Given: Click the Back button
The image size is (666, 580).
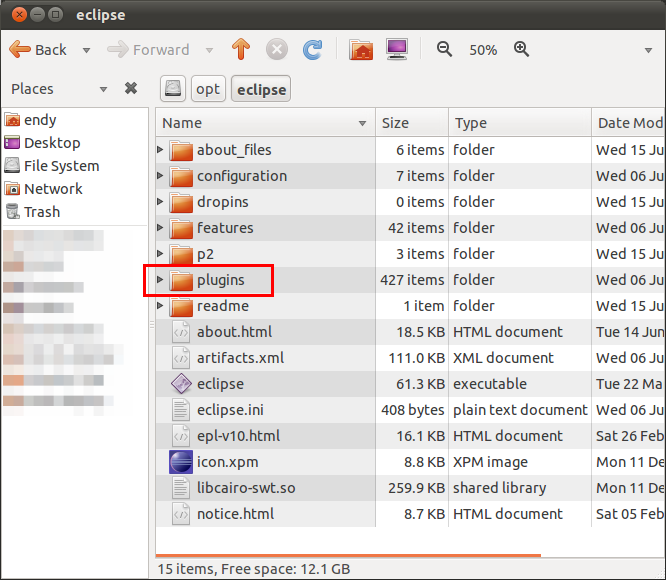Looking at the screenshot, I should [39, 49].
